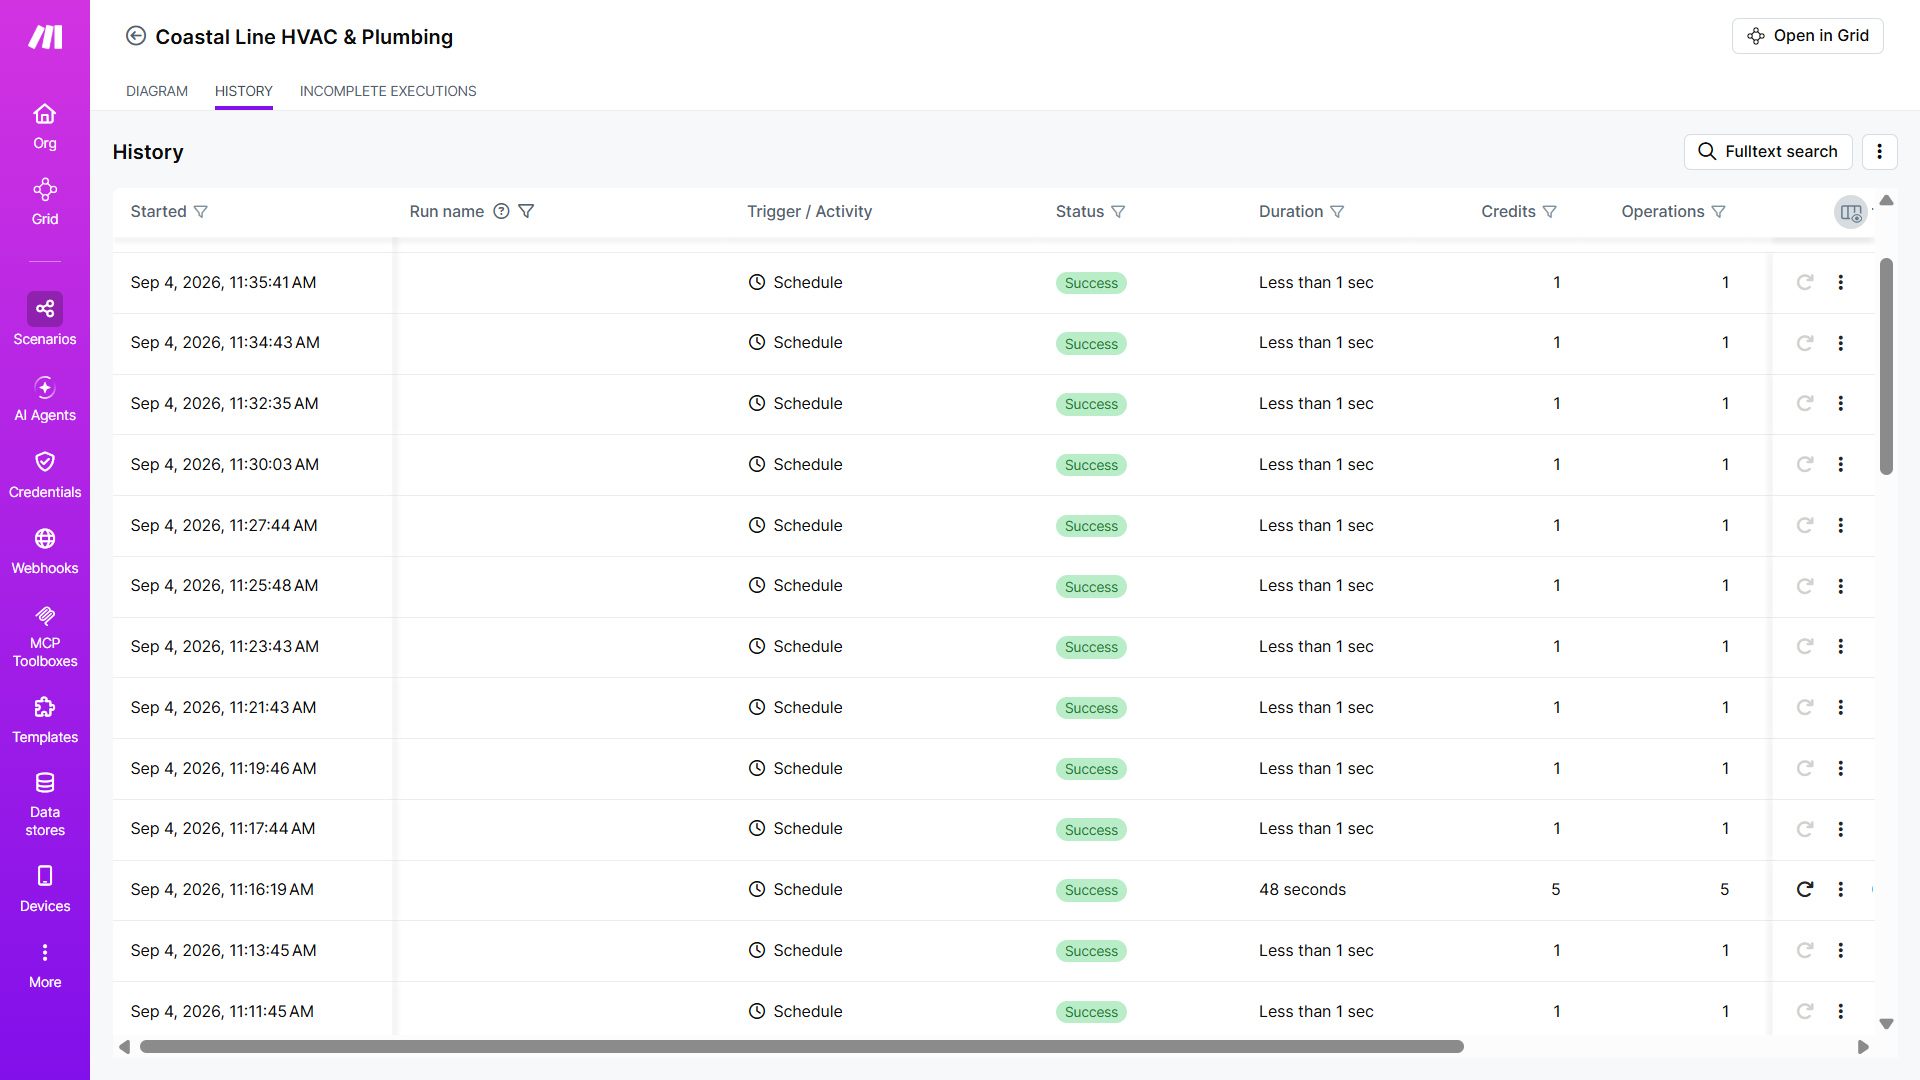Image resolution: width=1920 pixels, height=1080 pixels.
Task: Open Webhooks section
Action: pos(45,551)
